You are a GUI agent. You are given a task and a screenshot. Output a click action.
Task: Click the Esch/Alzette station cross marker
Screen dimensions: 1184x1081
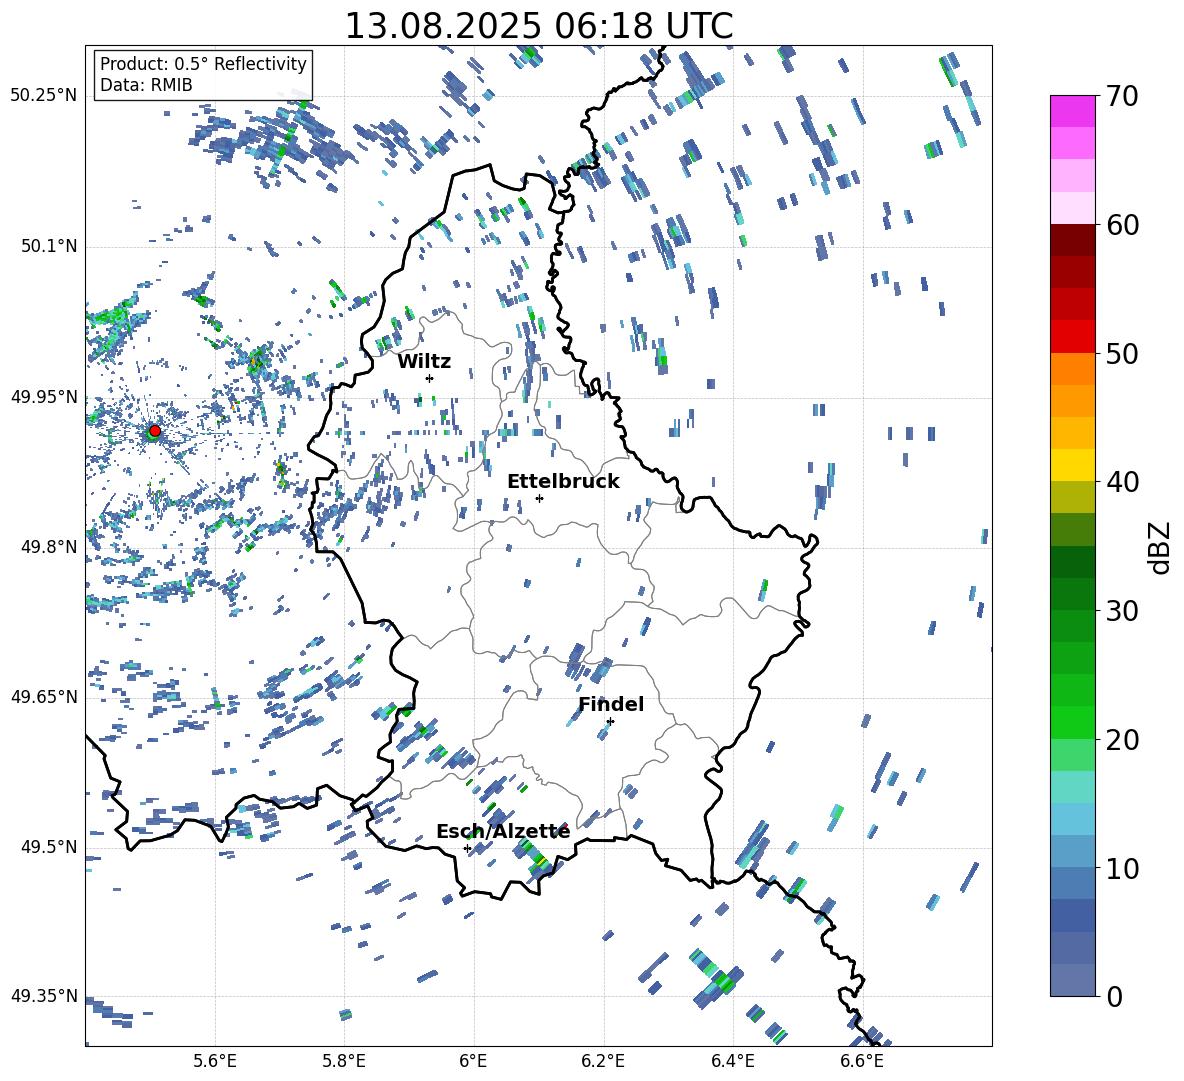pos(467,848)
